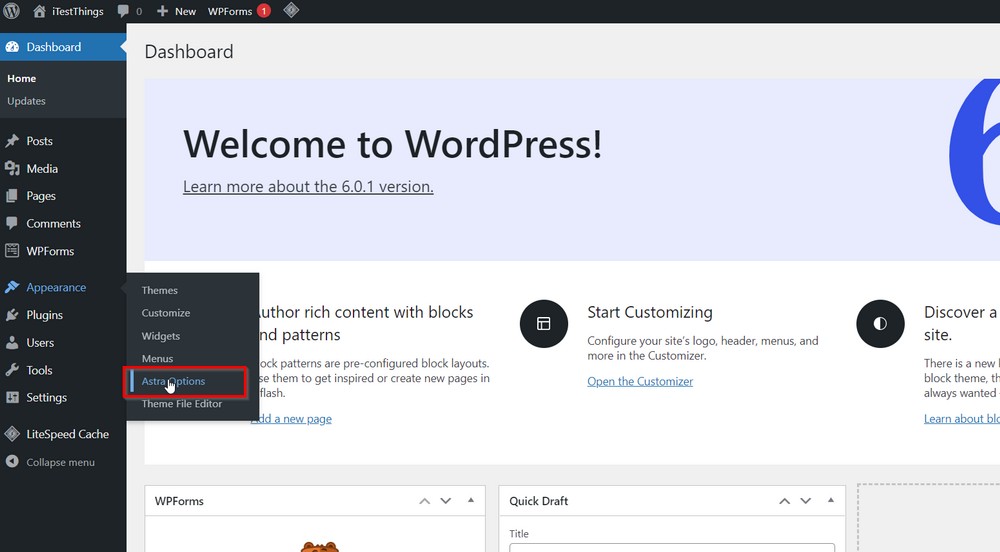Screen dimensions: 1000x552
Task: Click the Users person icon
Action: tap(12, 342)
